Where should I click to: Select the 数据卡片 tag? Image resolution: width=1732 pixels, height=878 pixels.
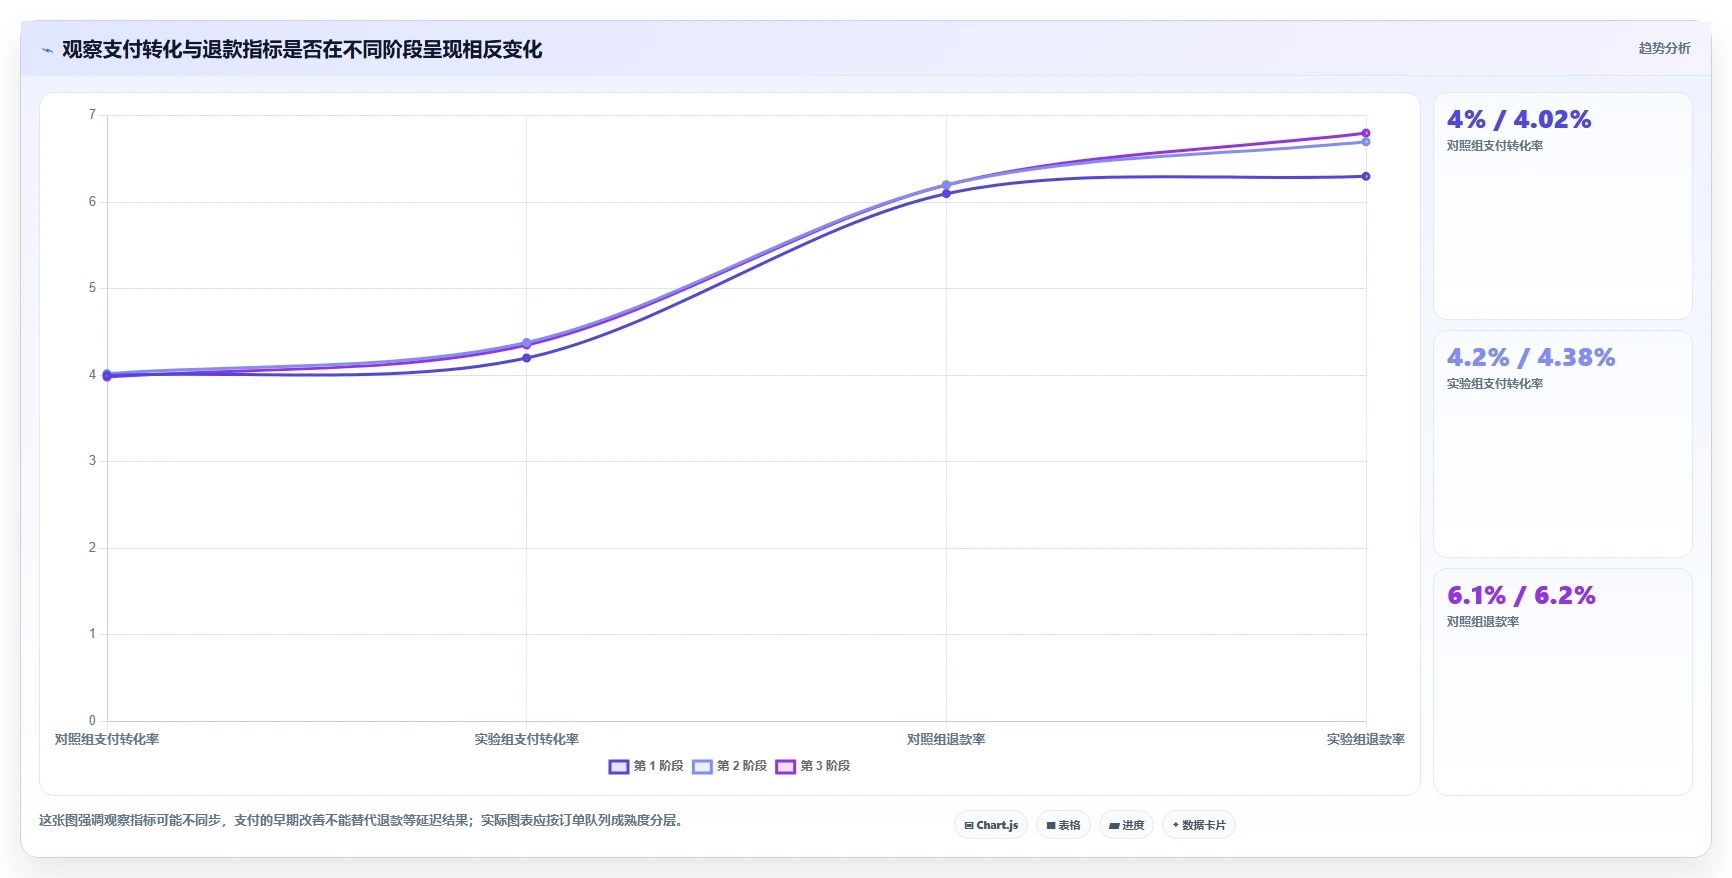[x=1199, y=825]
